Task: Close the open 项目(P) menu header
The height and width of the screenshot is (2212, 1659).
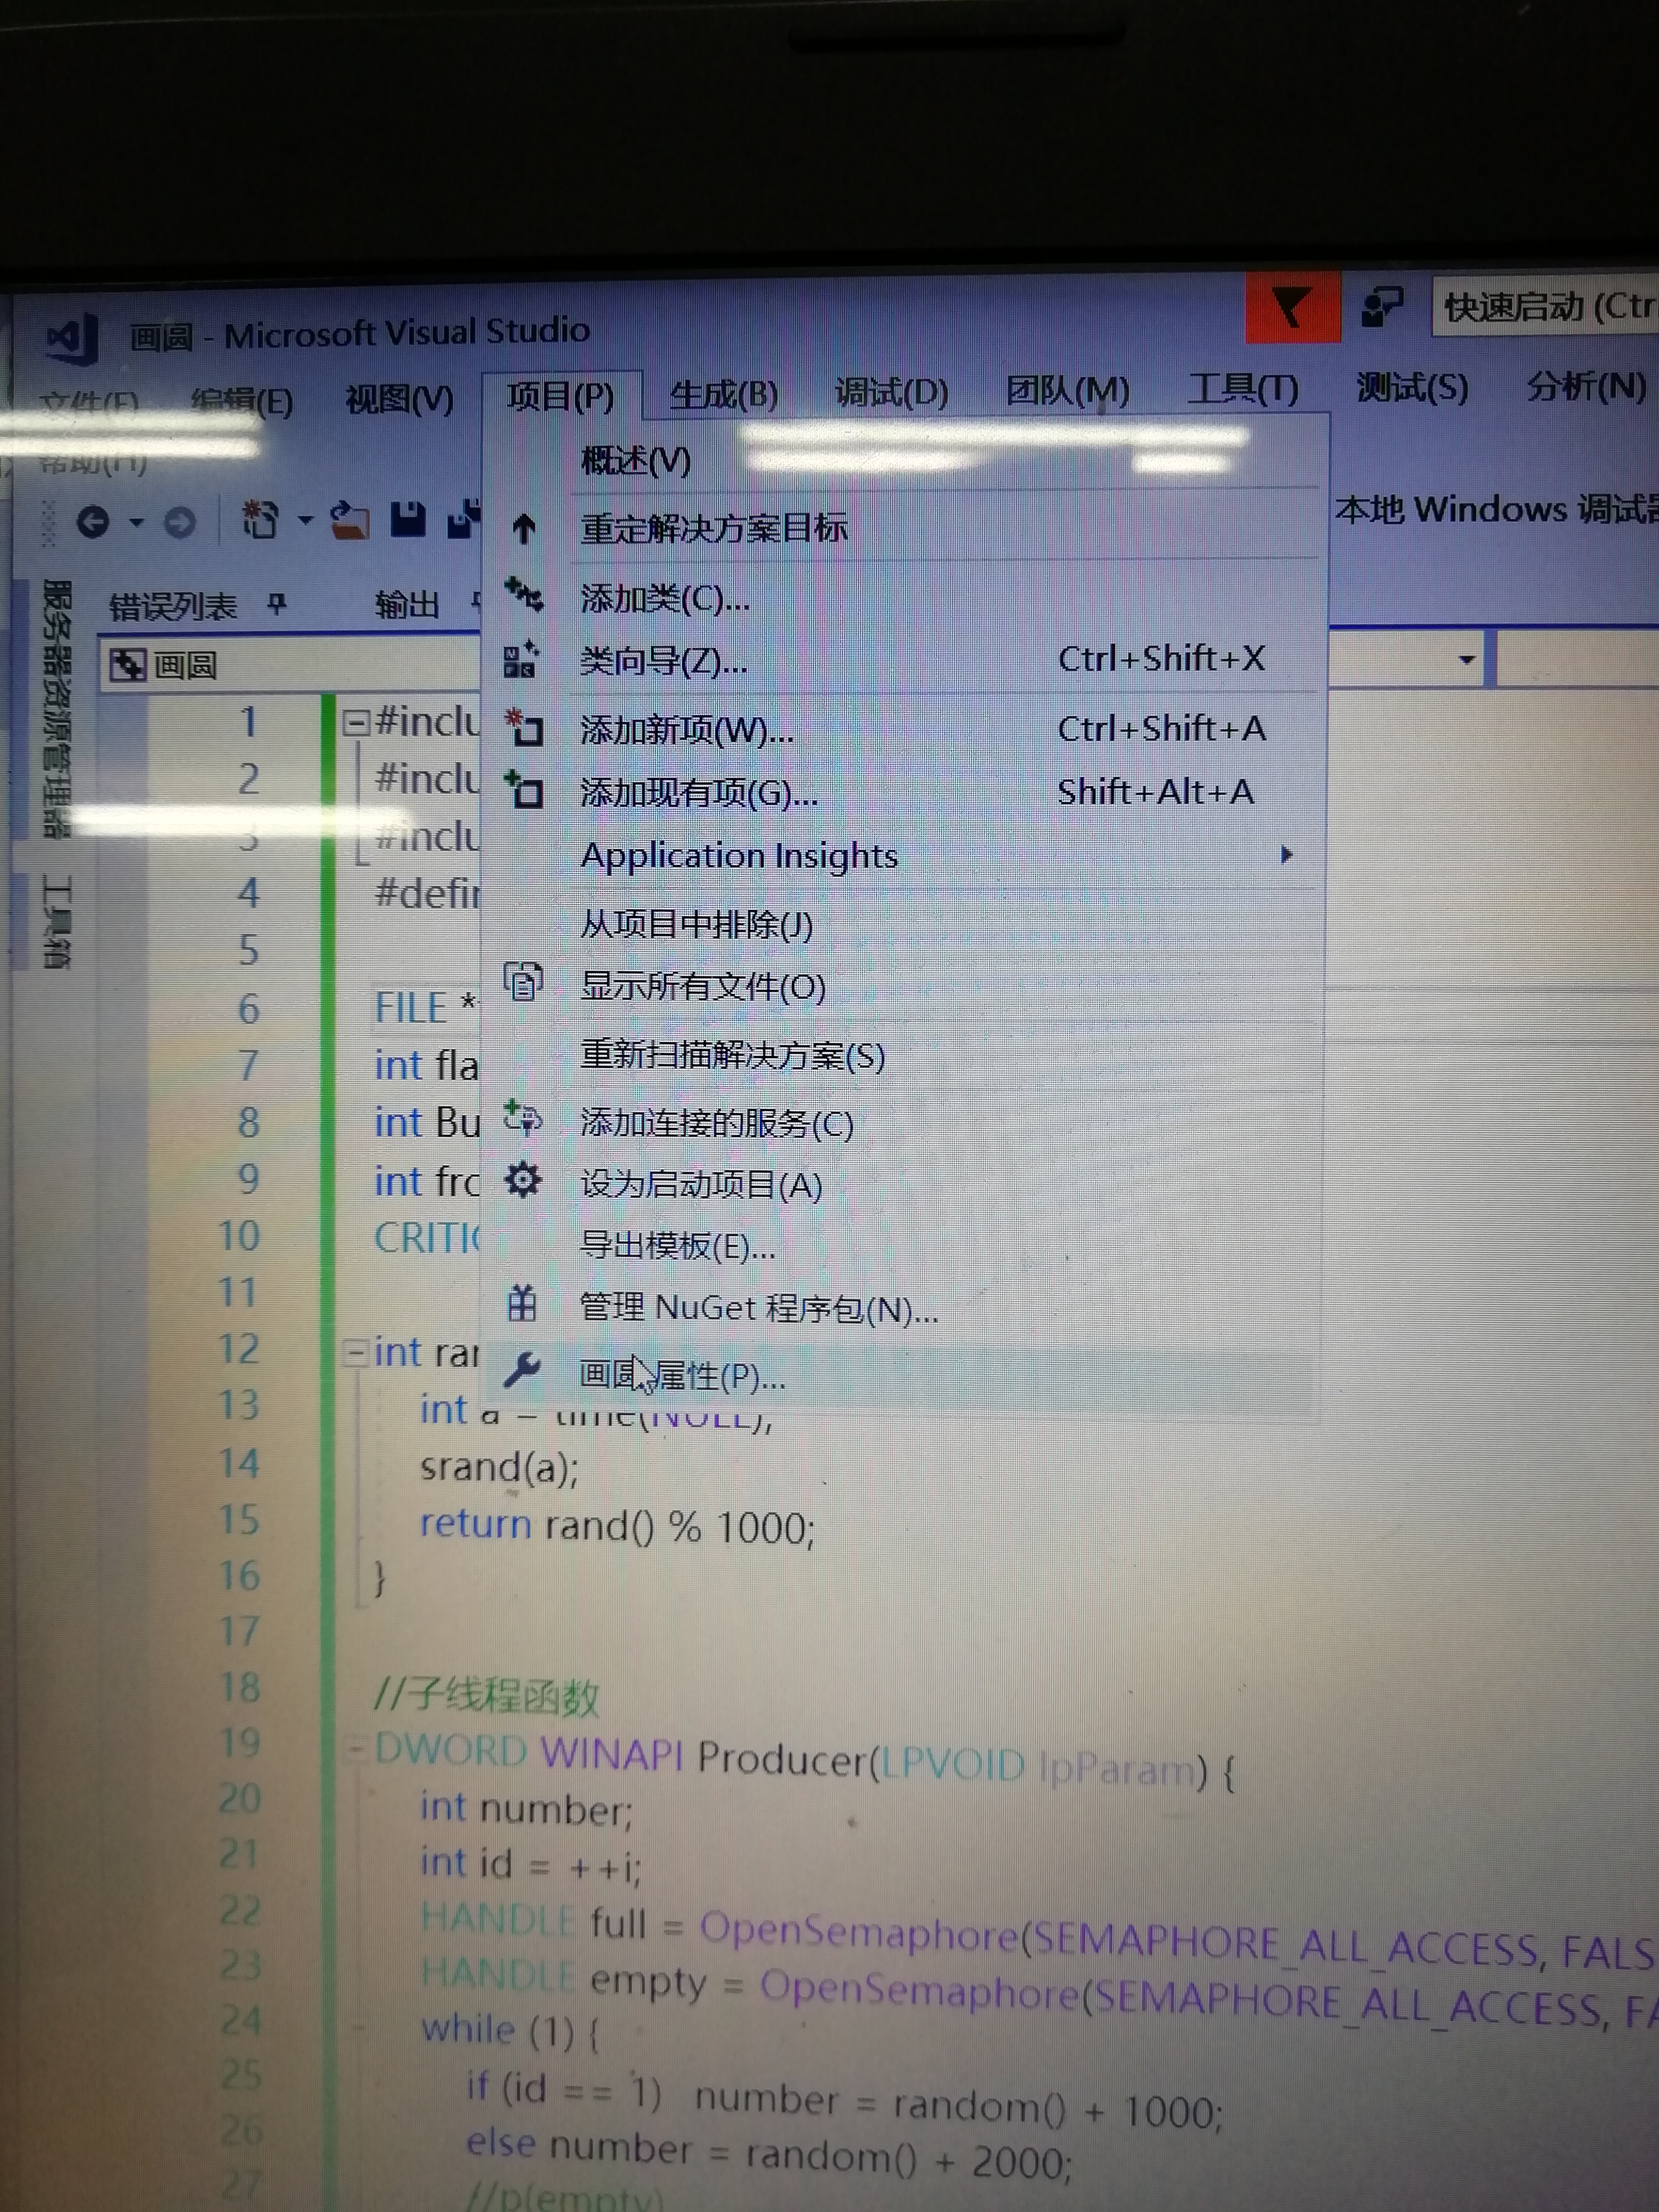Action: pyautogui.click(x=560, y=396)
